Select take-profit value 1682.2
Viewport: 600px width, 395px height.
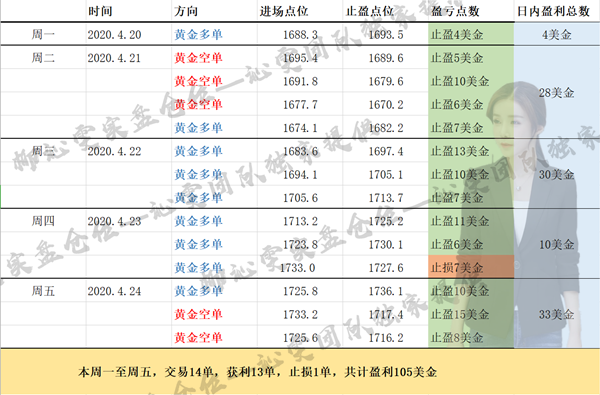(x=386, y=128)
